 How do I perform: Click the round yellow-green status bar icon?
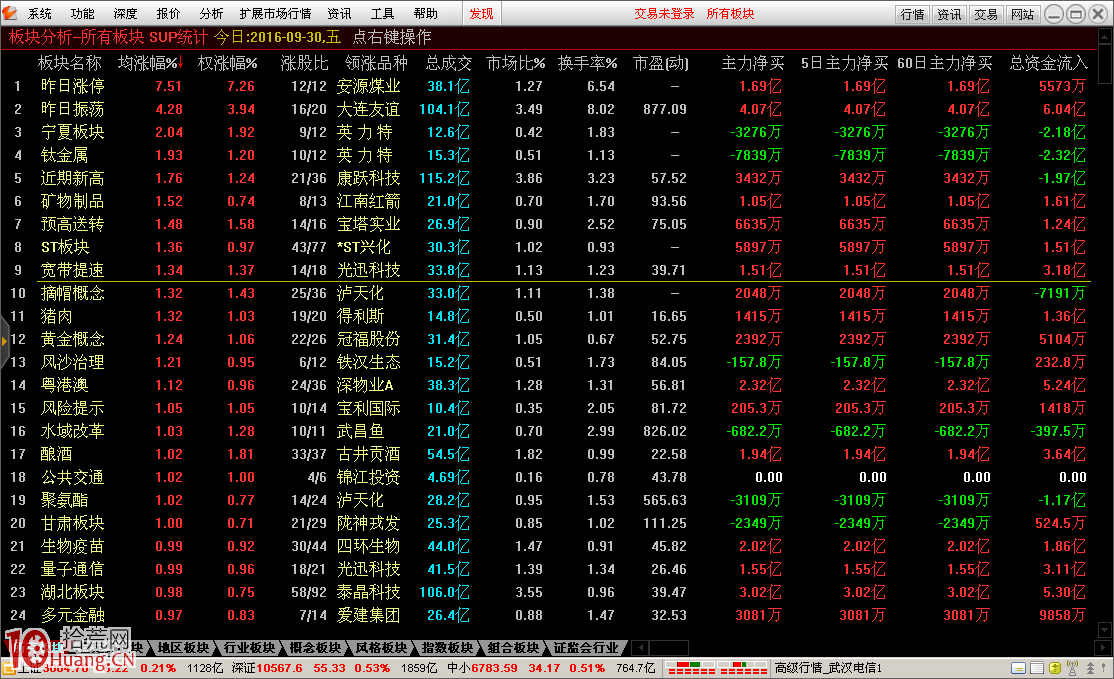(1054, 668)
